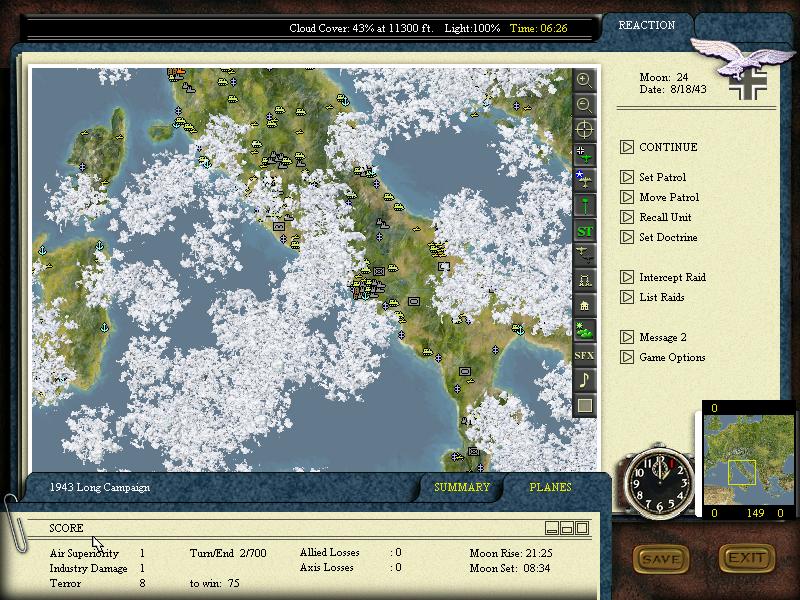Click CONTINUE to advance the turn
Viewport: 800px width, 600px height.
tap(668, 147)
